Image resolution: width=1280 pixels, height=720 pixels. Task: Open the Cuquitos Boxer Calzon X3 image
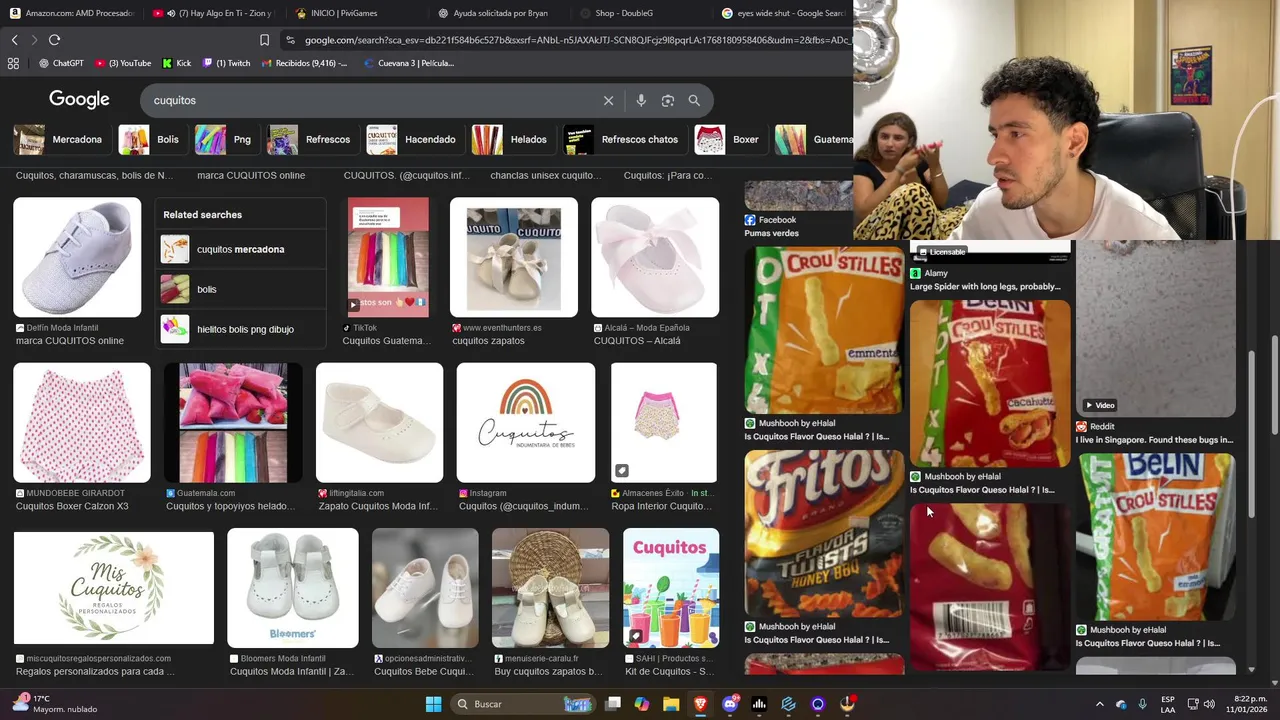coord(82,423)
